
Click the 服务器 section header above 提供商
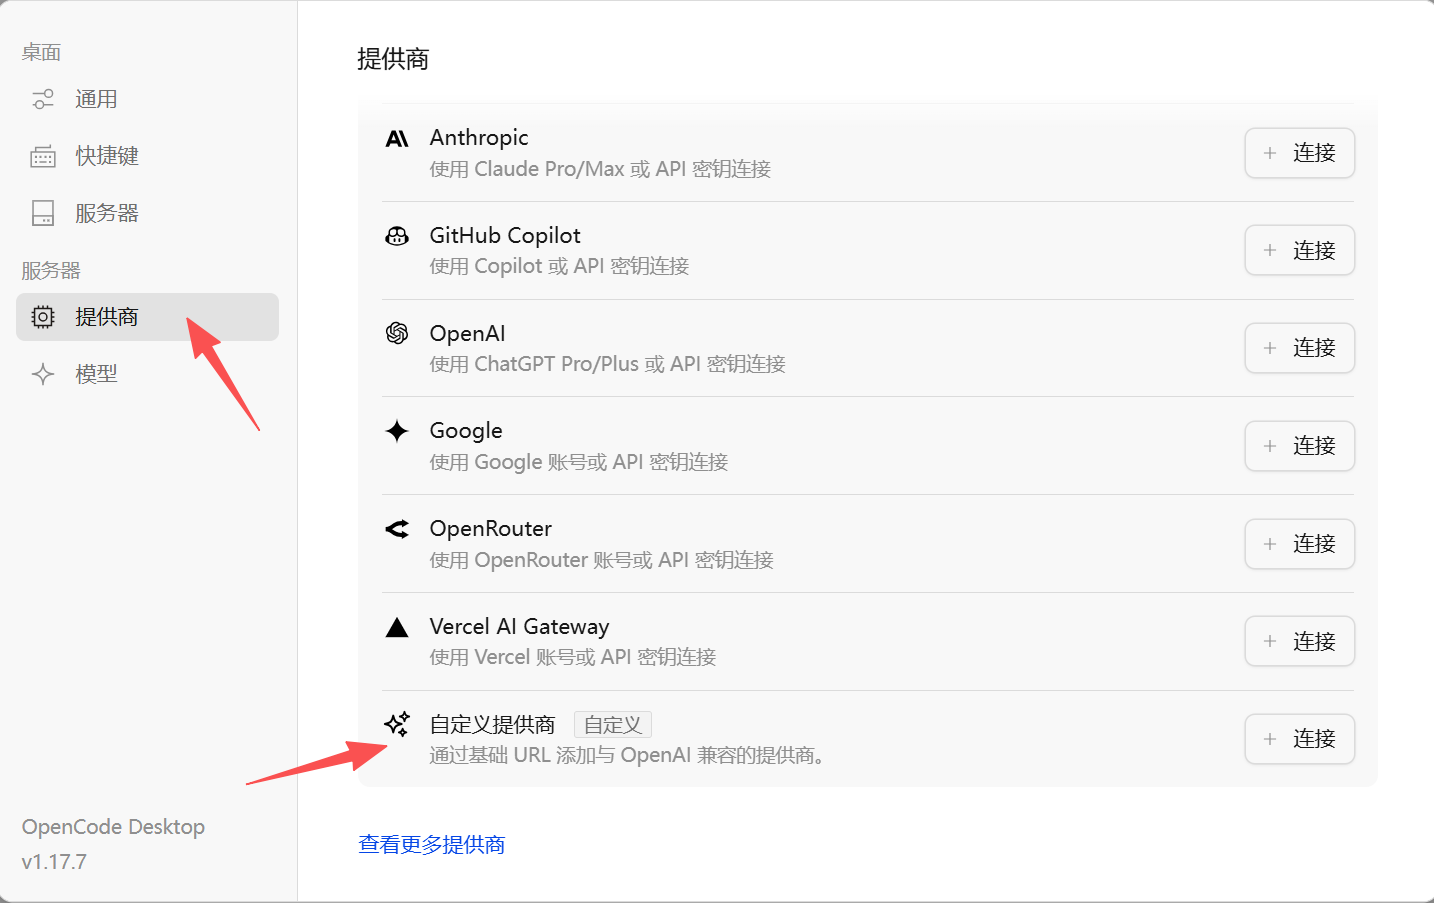tap(51, 270)
